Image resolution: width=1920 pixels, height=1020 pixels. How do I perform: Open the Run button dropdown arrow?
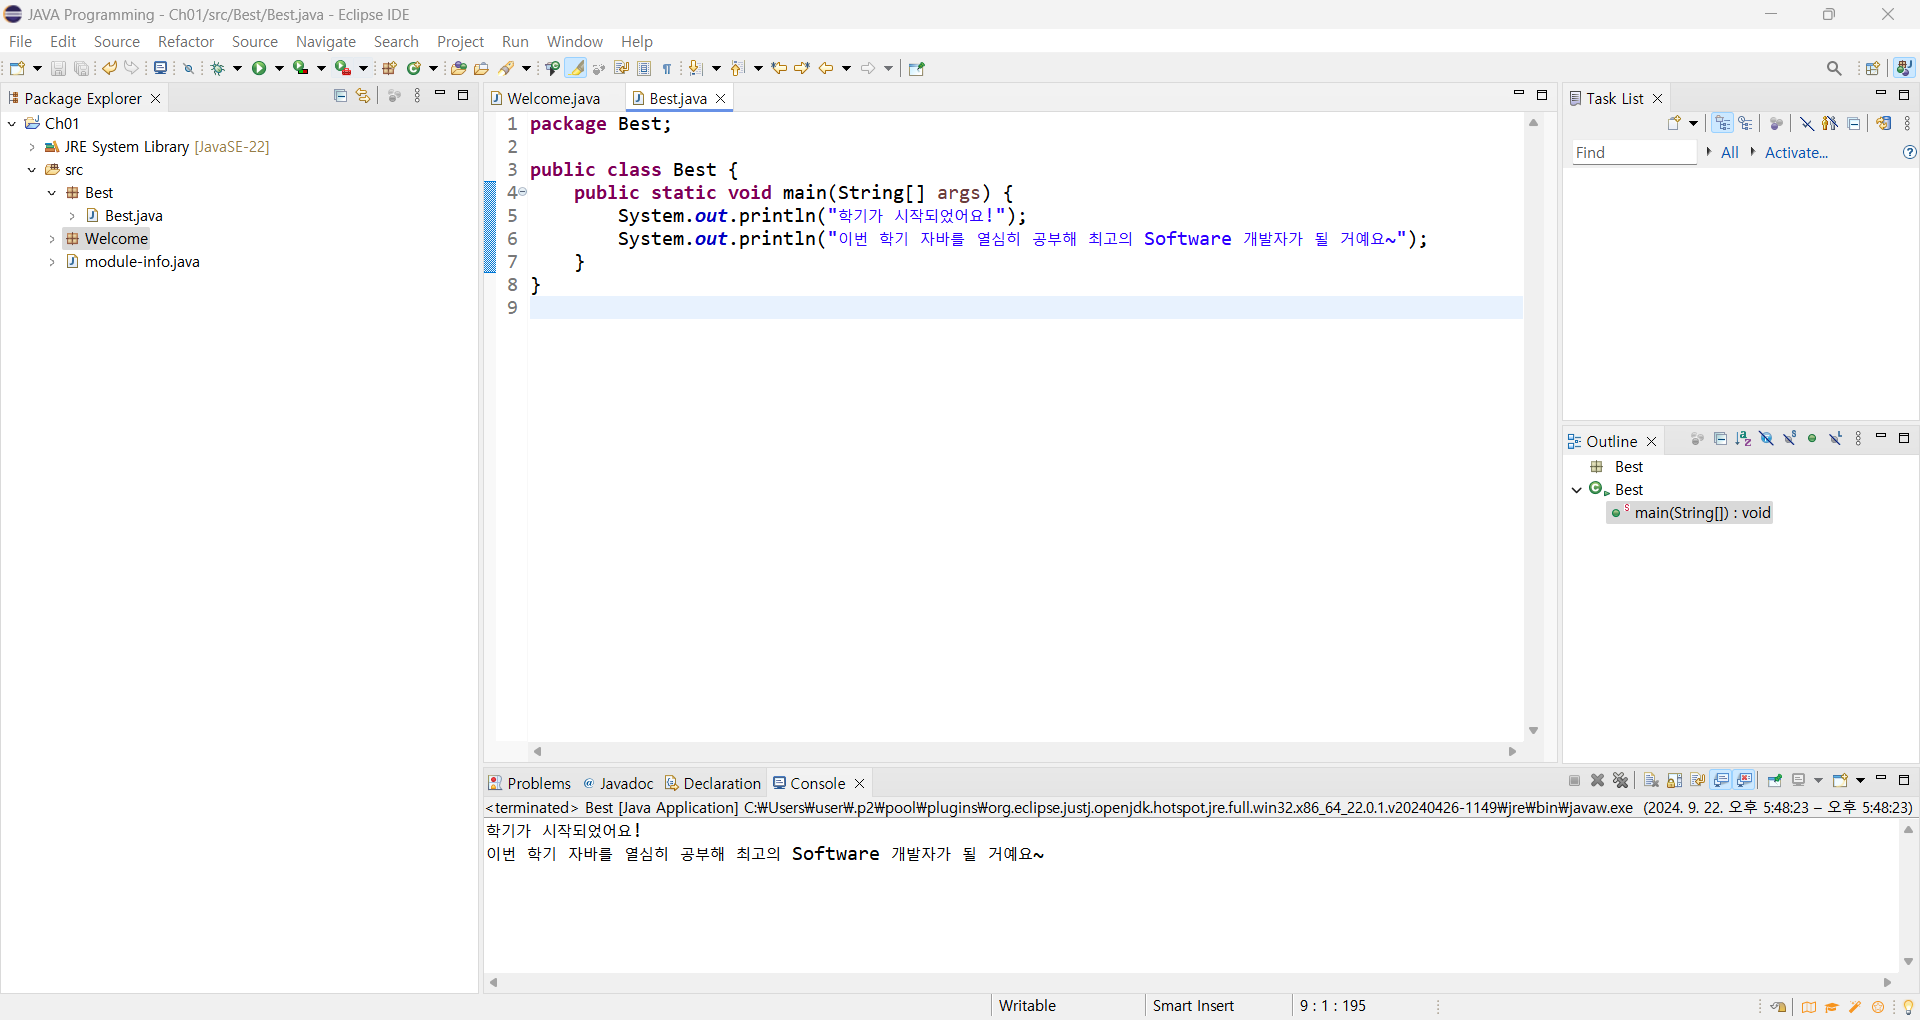coord(279,68)
